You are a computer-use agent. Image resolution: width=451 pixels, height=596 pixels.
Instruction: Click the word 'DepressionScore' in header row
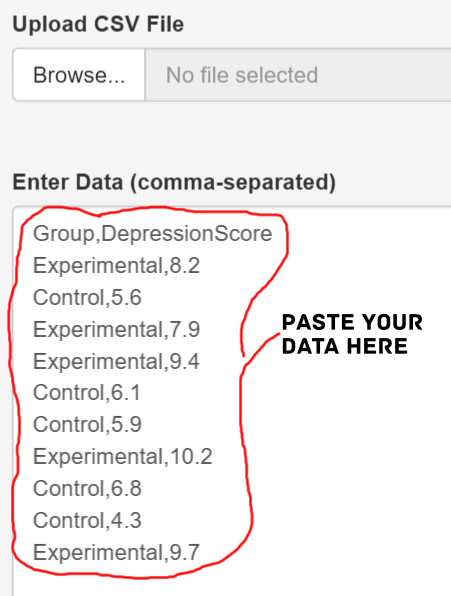tap(187, 234)
